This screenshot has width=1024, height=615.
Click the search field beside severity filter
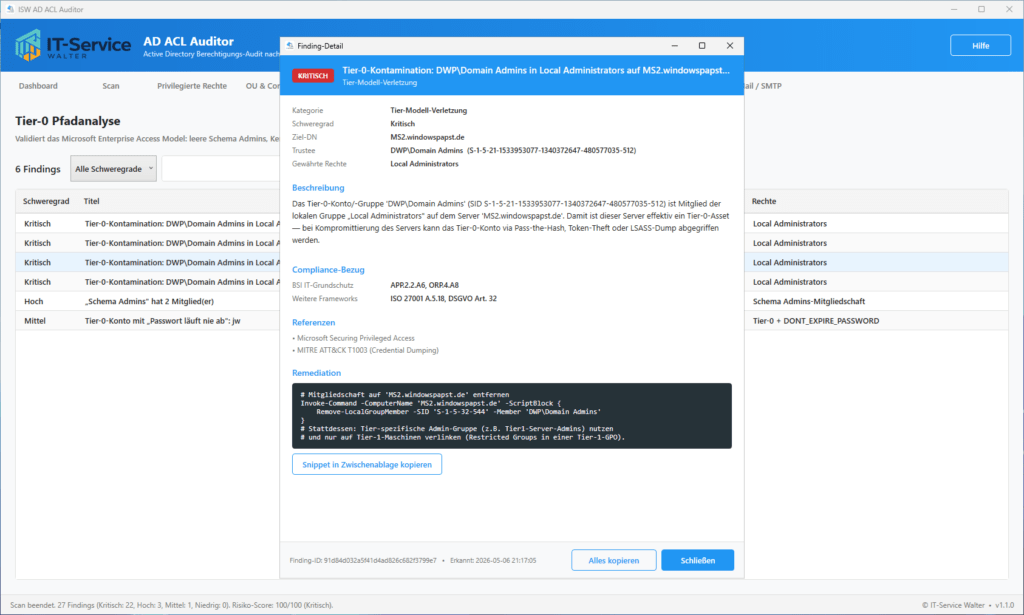point(221,168)
